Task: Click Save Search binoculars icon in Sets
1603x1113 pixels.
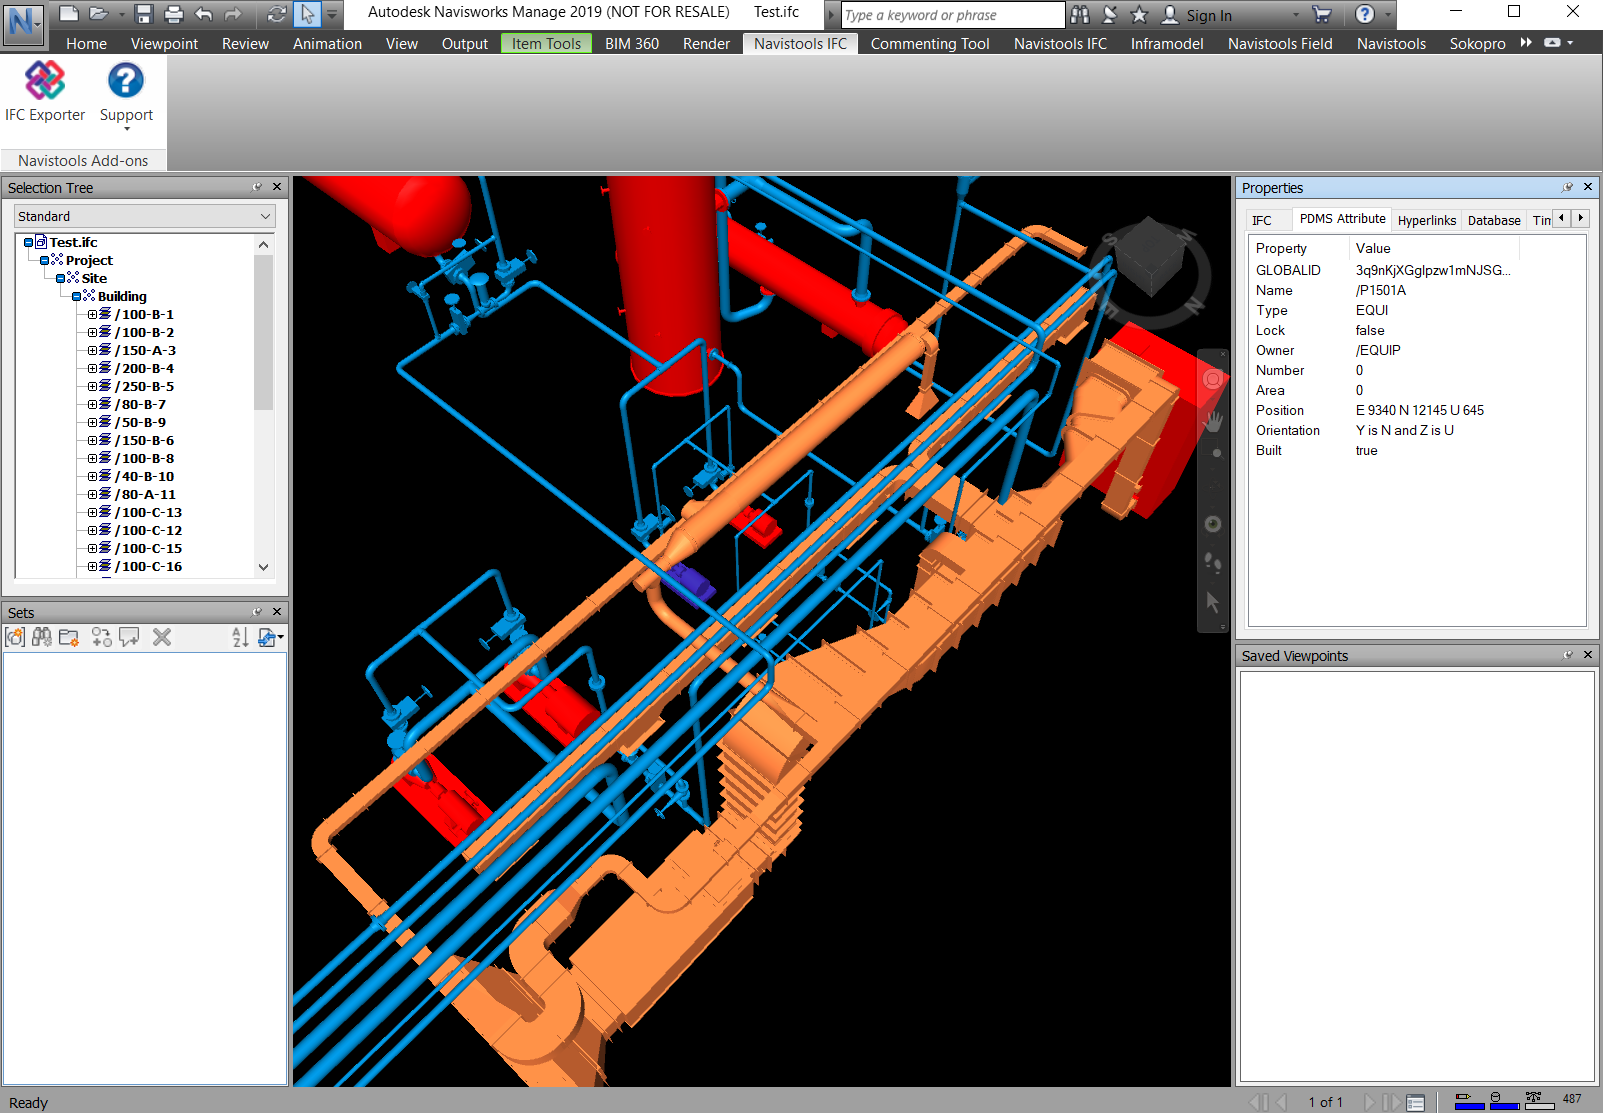Action: point(42,637)
